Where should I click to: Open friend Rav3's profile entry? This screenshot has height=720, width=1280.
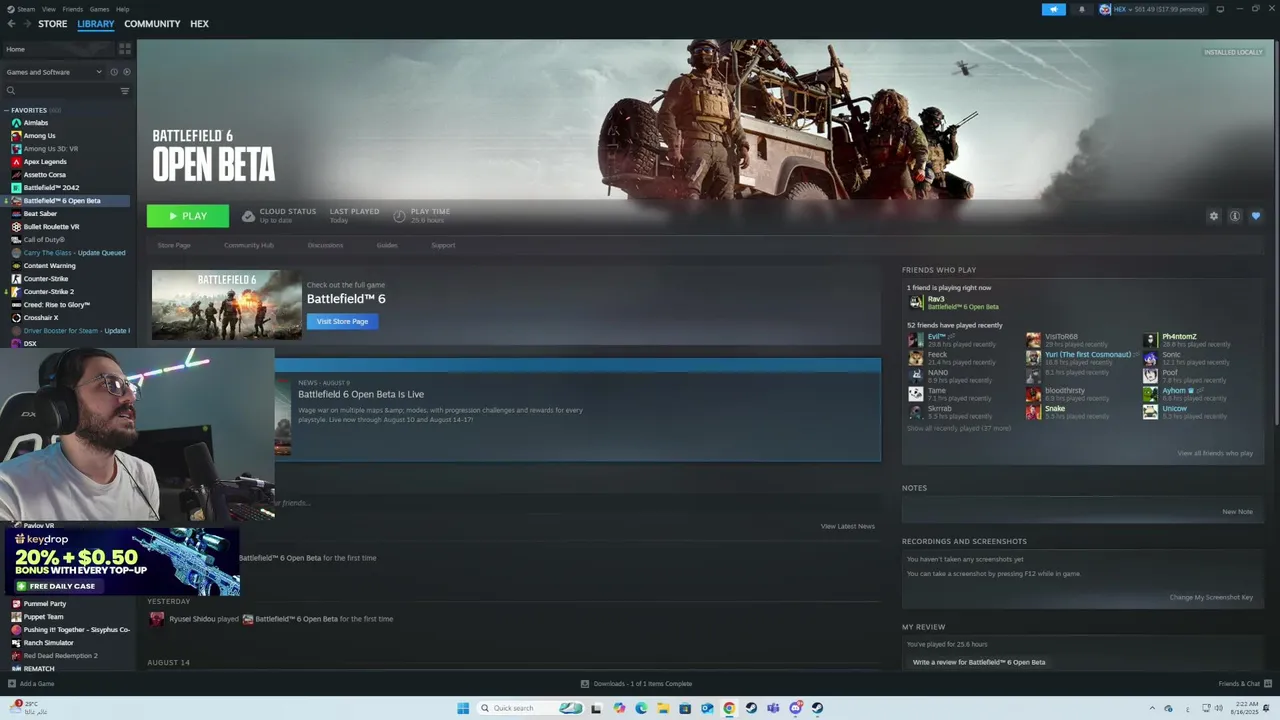(953, 302)
